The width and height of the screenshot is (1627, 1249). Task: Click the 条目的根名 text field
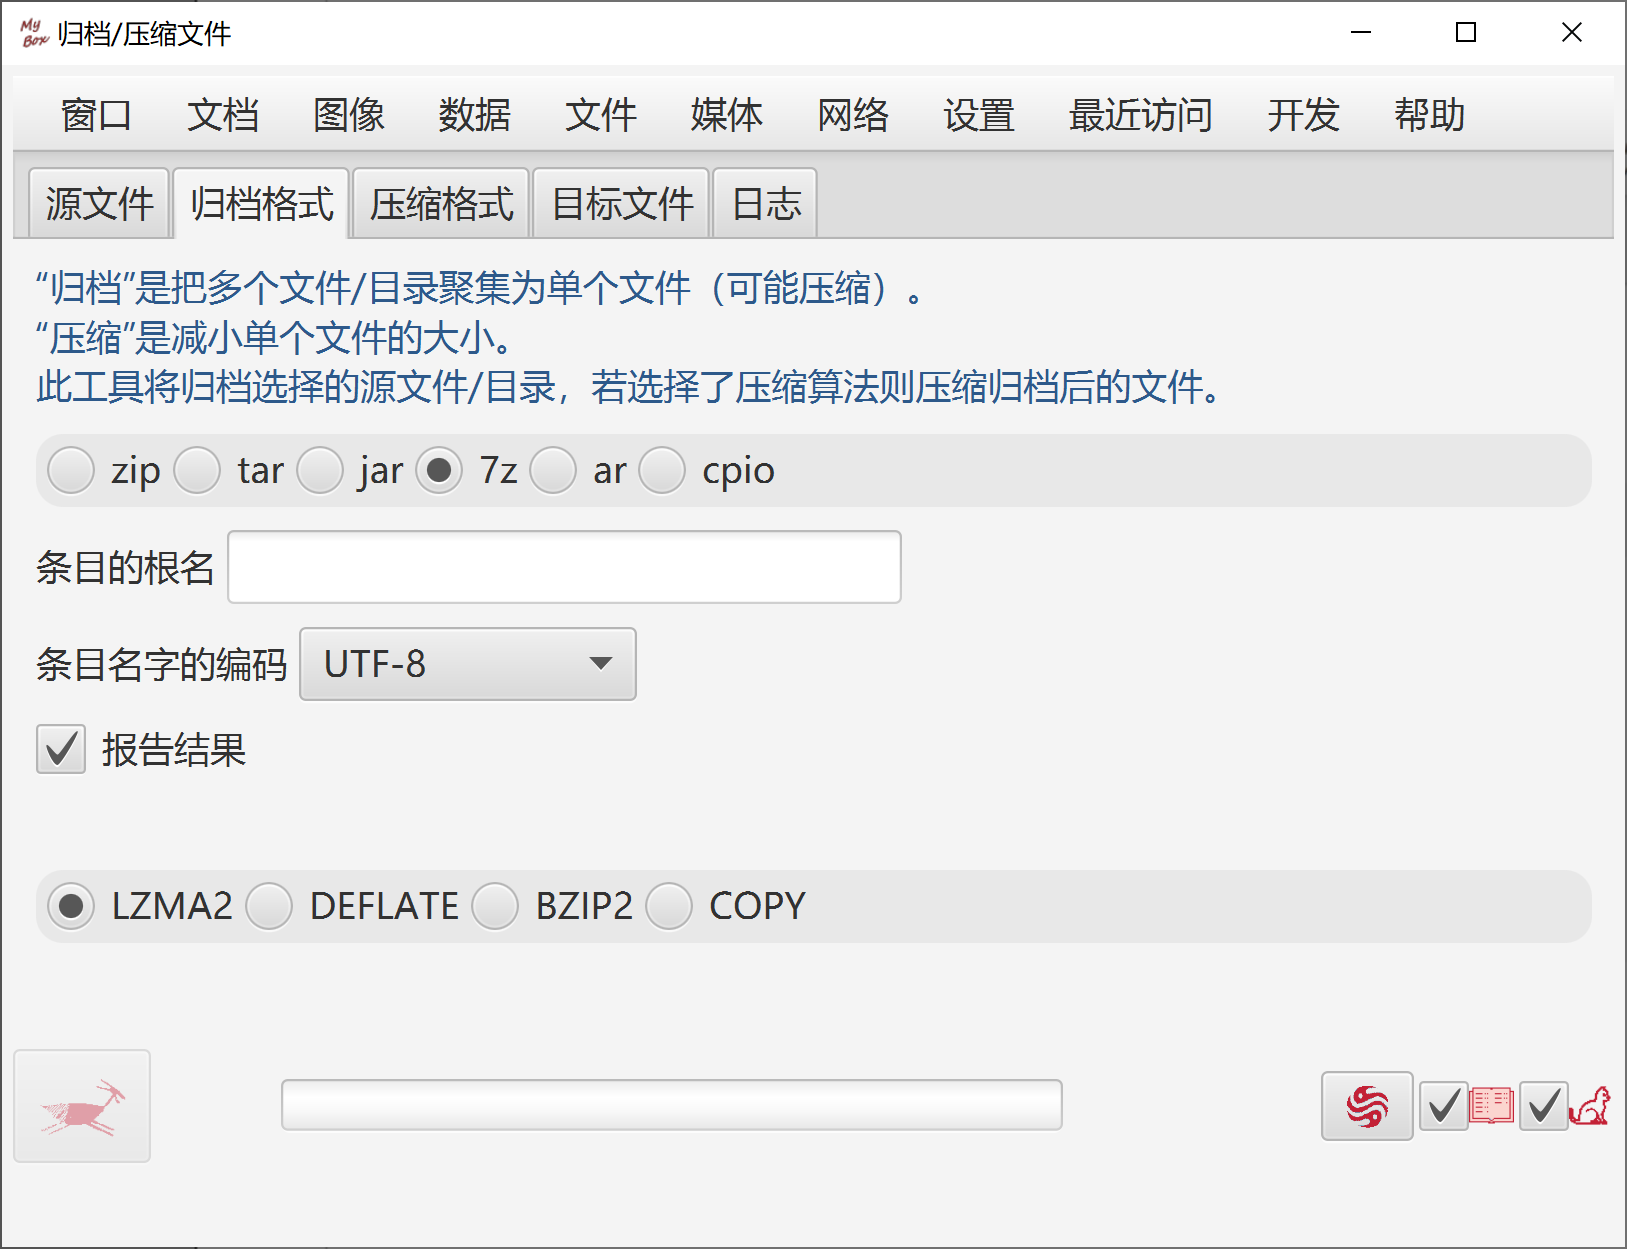(564, 567)
